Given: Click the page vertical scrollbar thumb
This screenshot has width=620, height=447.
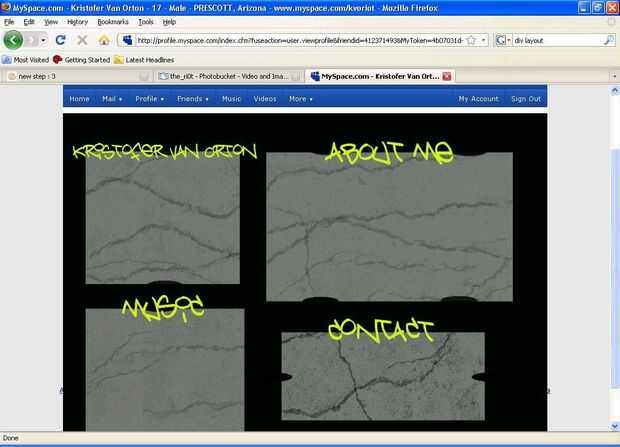Looking at the screenshot, I should coord(614,268).
